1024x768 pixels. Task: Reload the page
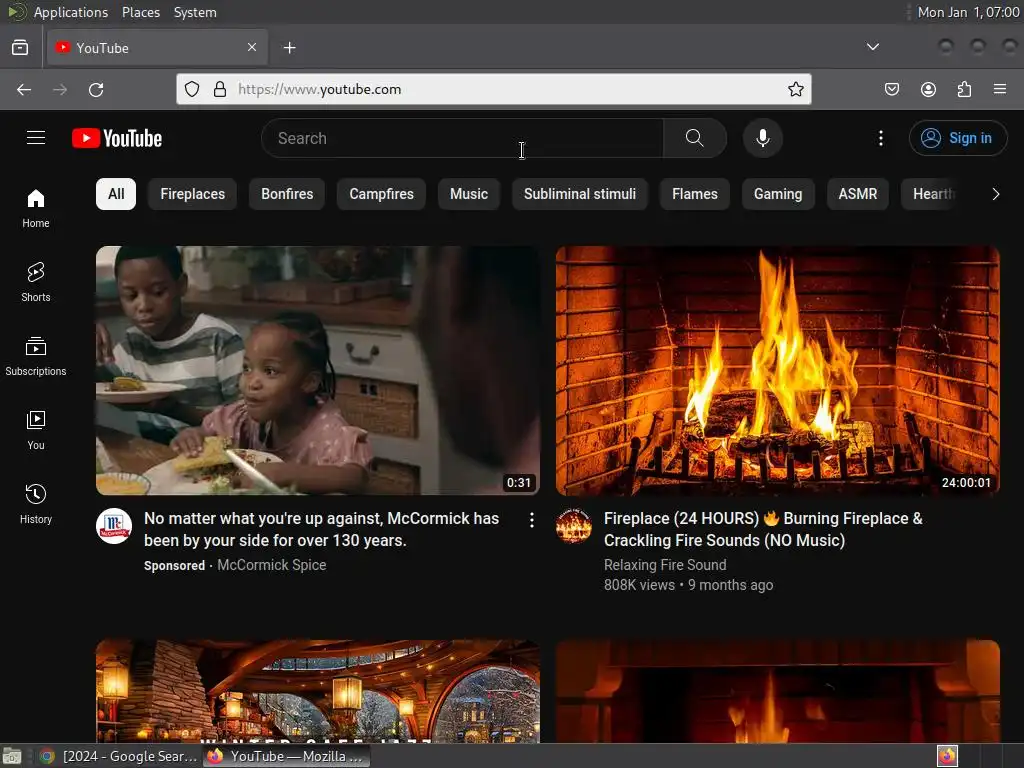96,89
